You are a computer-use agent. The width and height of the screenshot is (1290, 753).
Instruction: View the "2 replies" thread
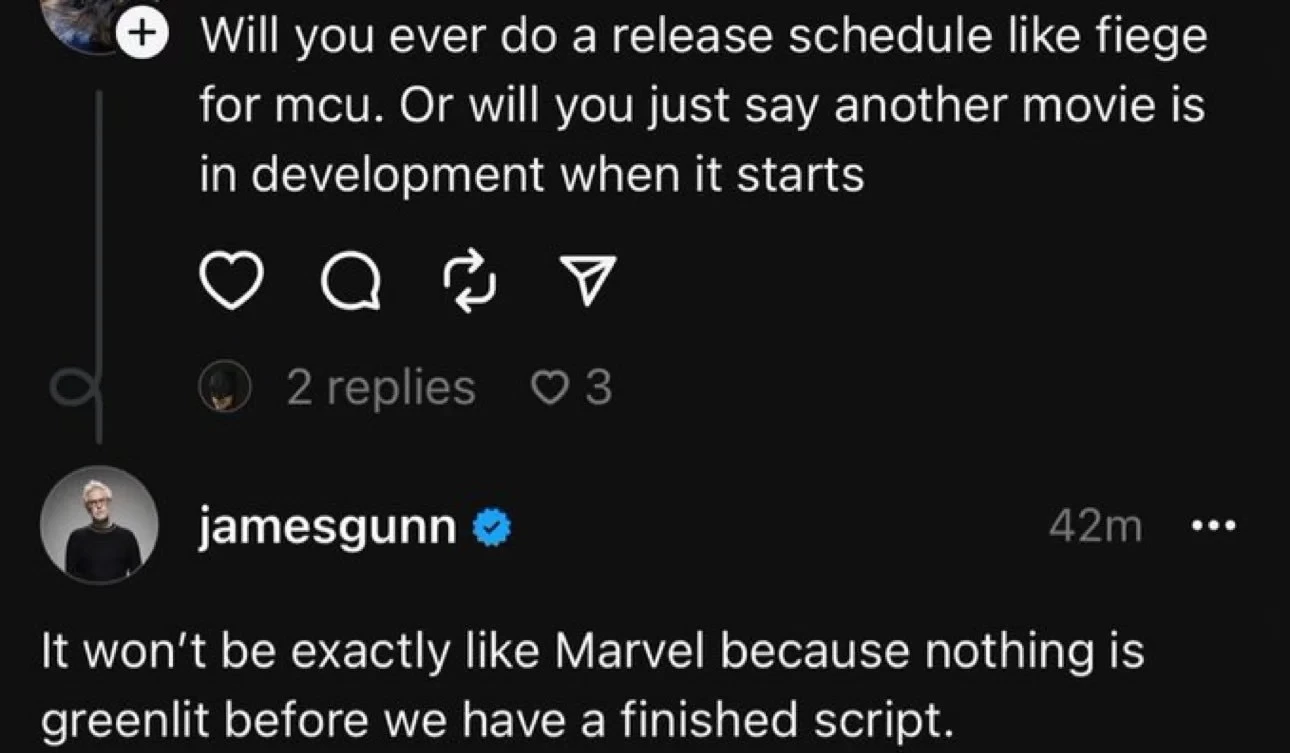(x=381, y=388)
